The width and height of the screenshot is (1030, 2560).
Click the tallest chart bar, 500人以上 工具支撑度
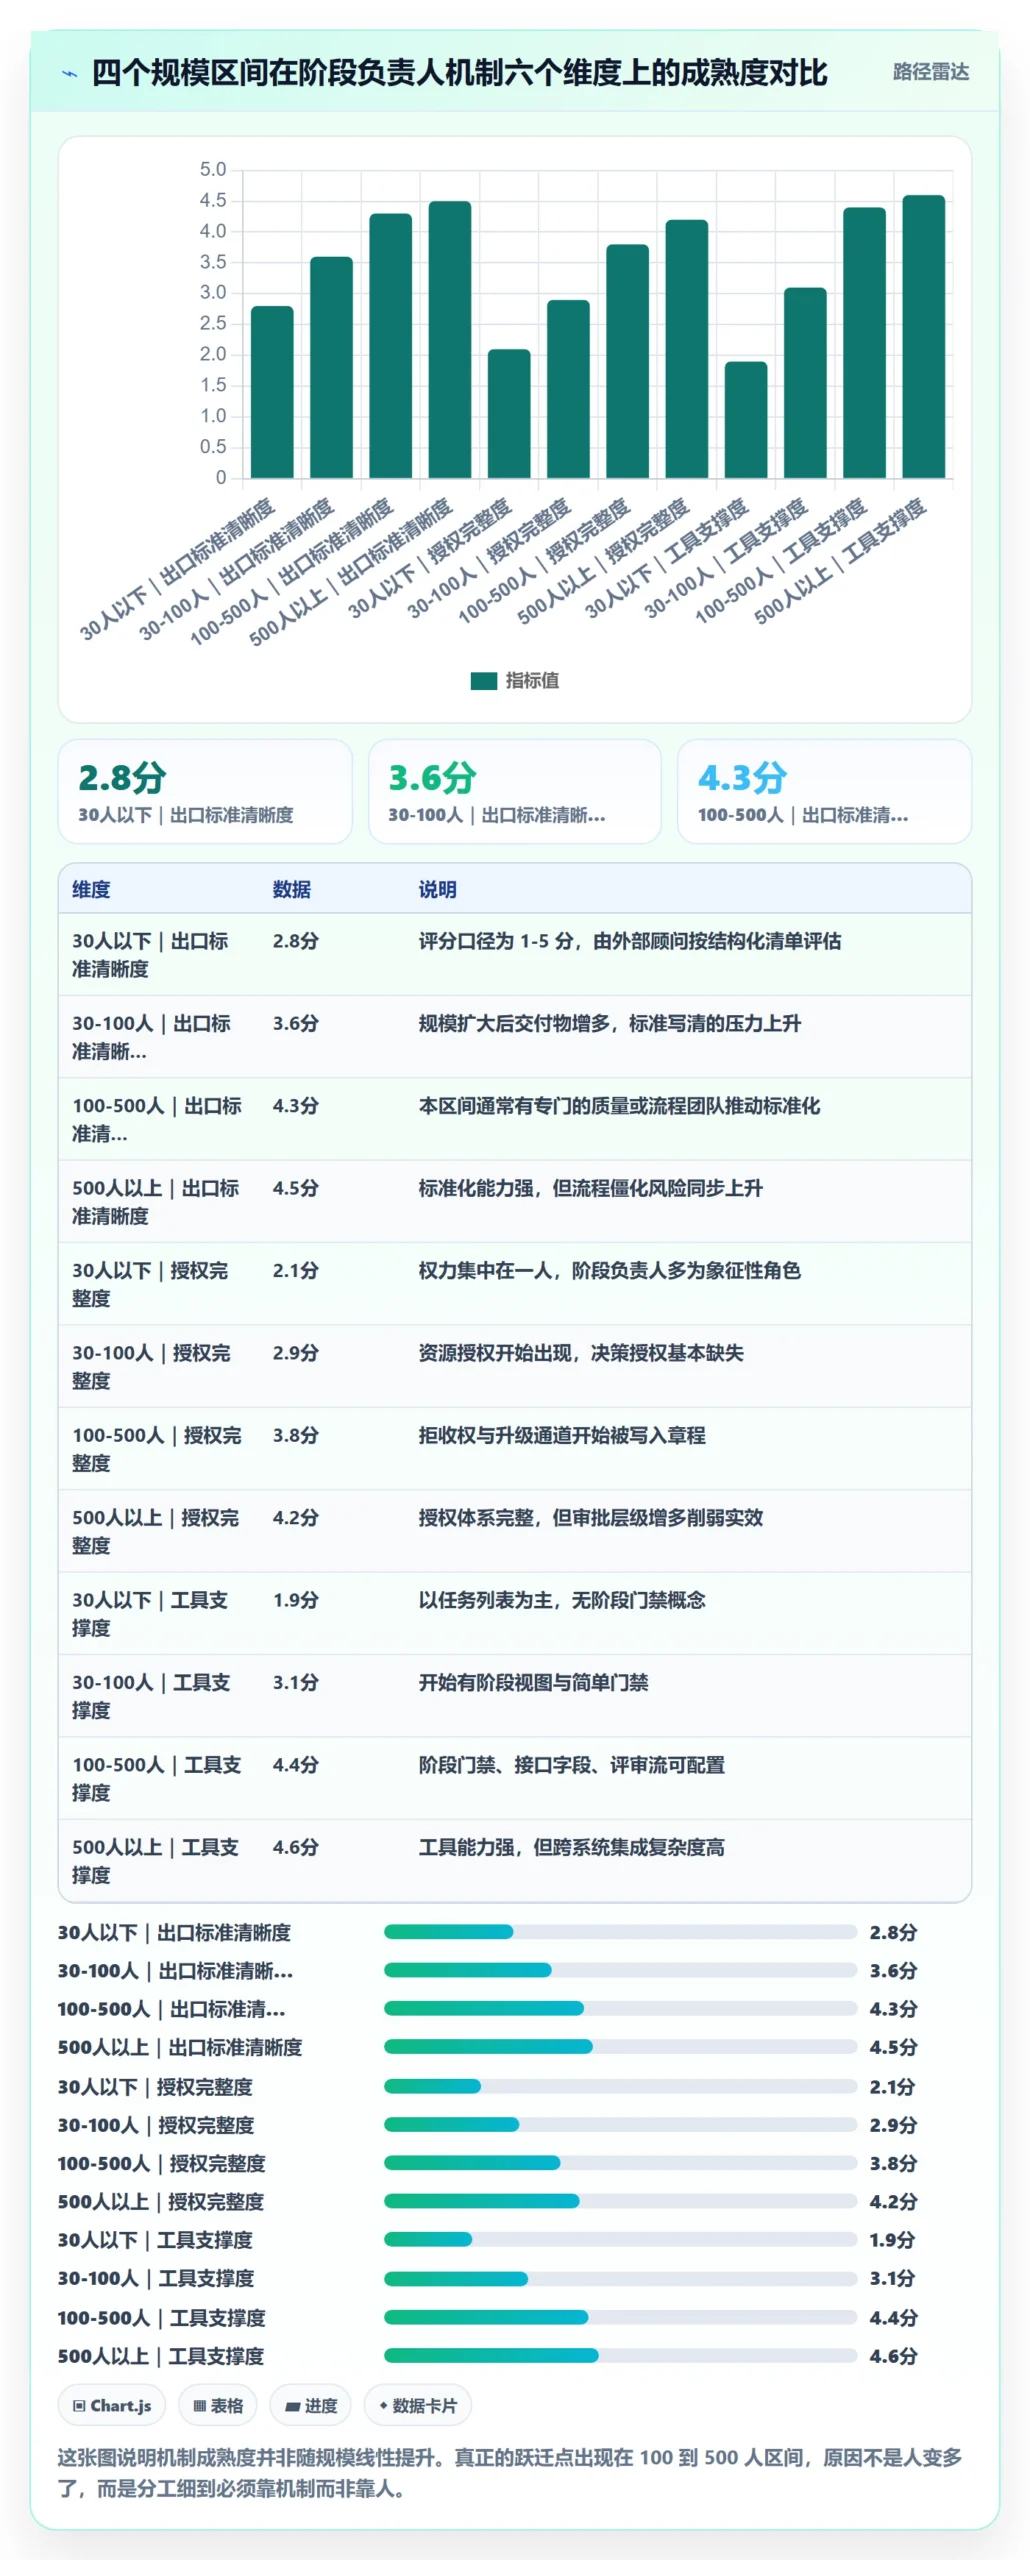923,337
